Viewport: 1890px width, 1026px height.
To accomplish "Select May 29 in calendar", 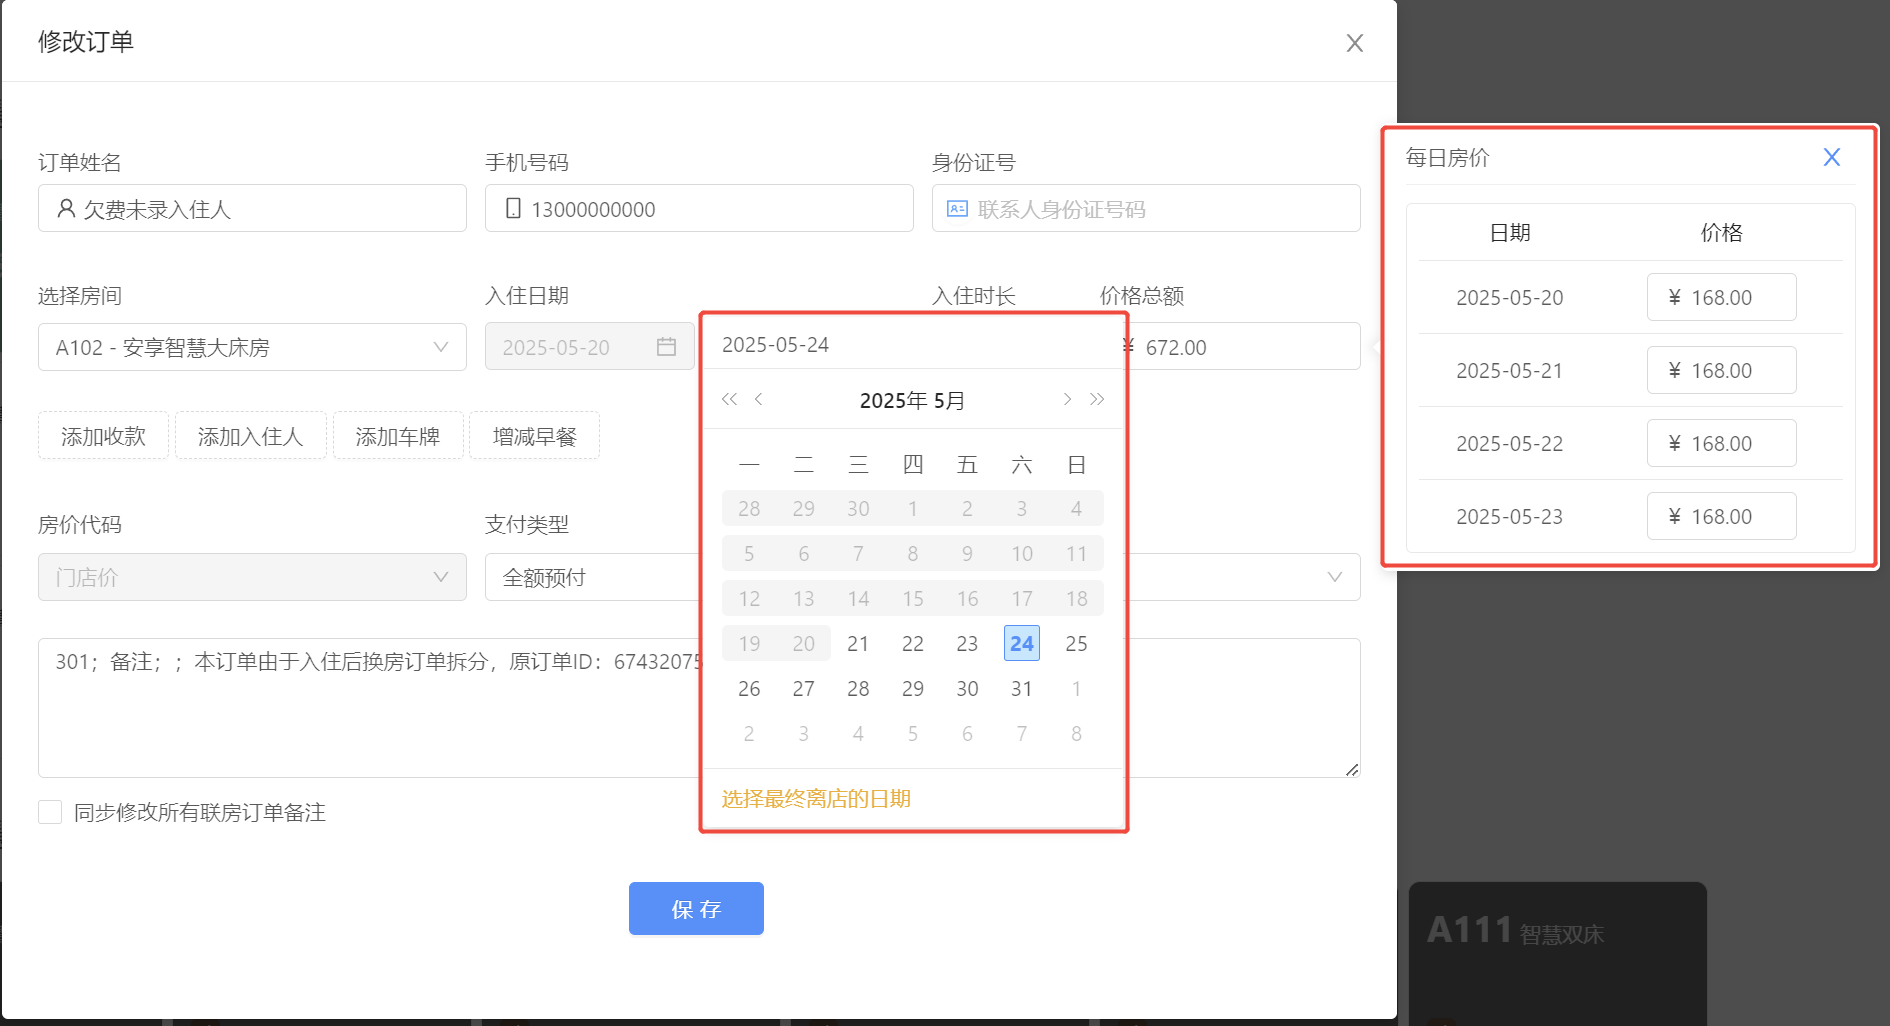I will (x=913, y=688).
